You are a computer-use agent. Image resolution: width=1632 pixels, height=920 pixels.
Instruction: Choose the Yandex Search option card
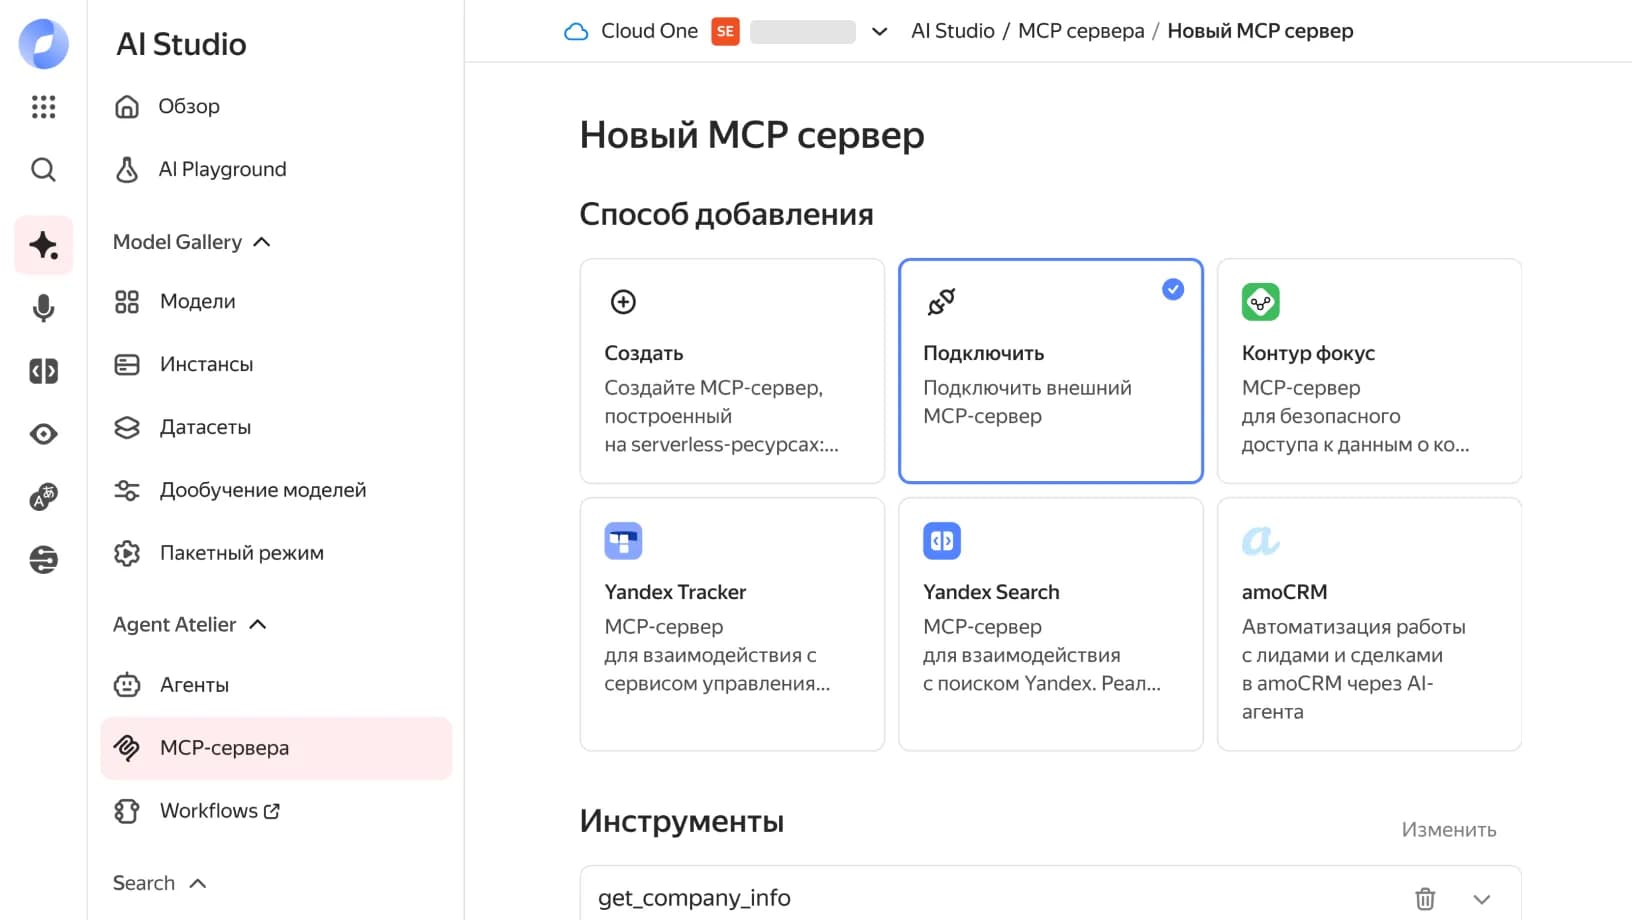pos(1050,624)
